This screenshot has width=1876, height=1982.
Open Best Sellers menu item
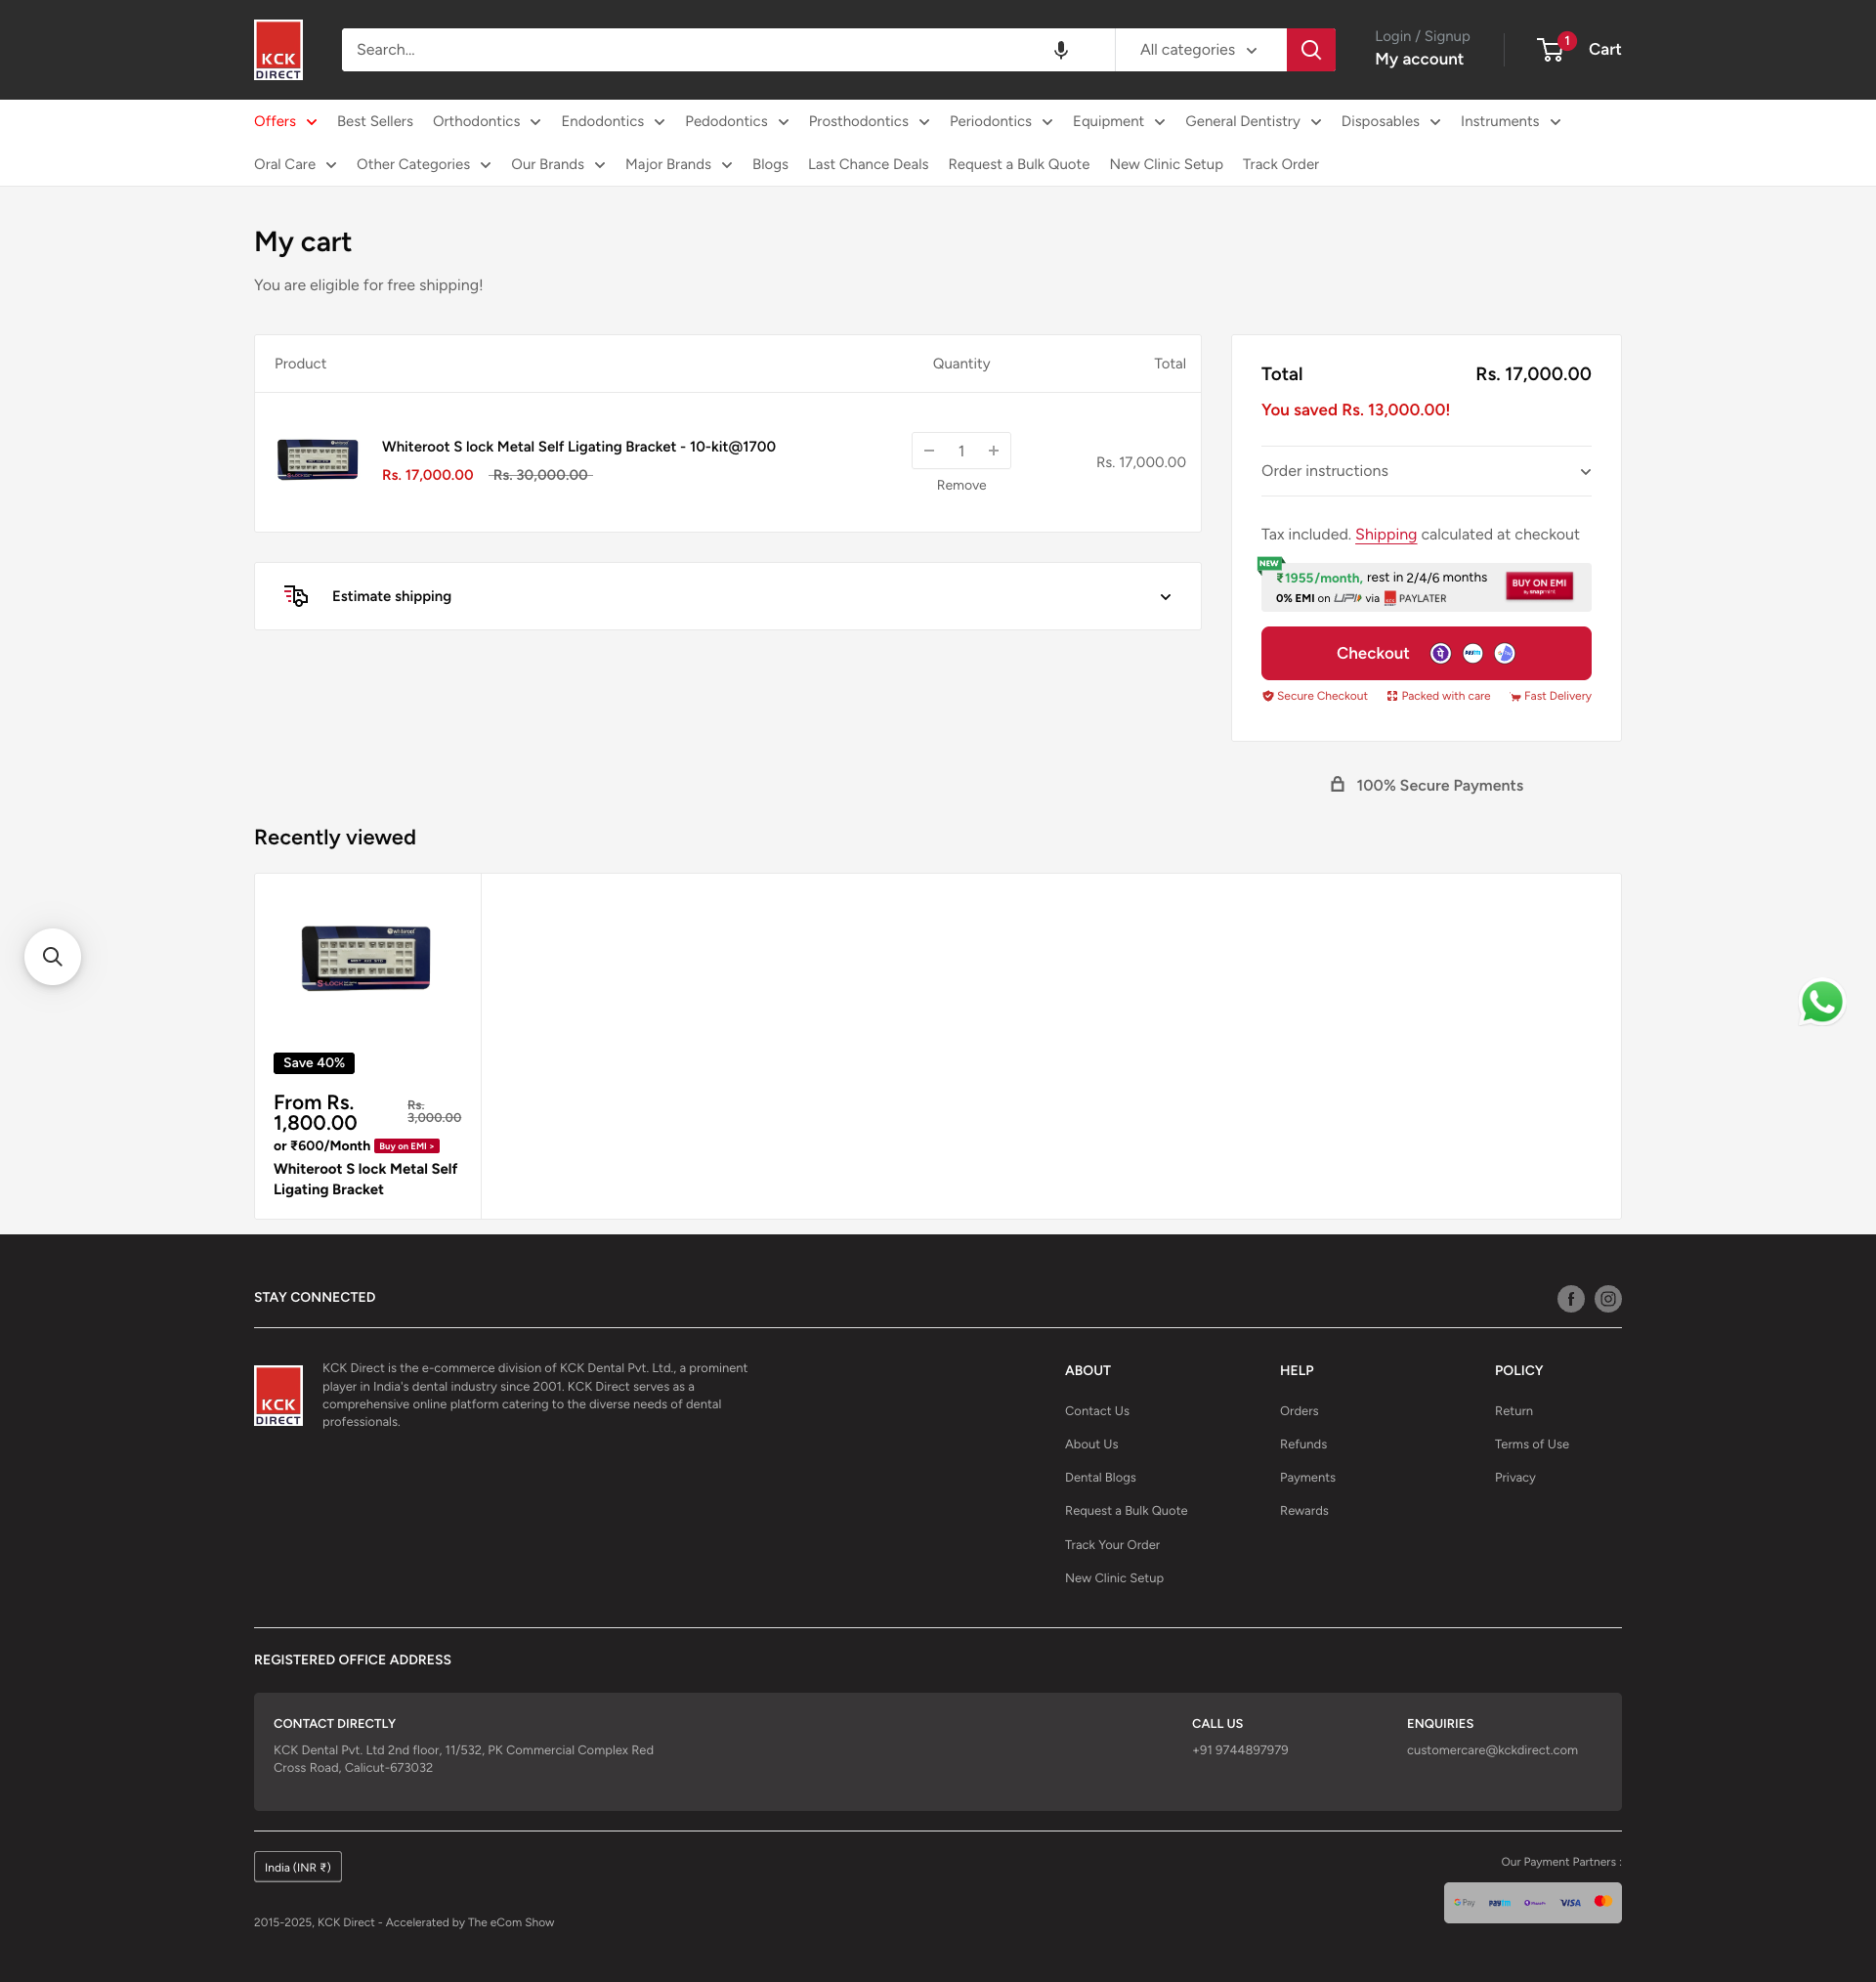tap(375, 121)
